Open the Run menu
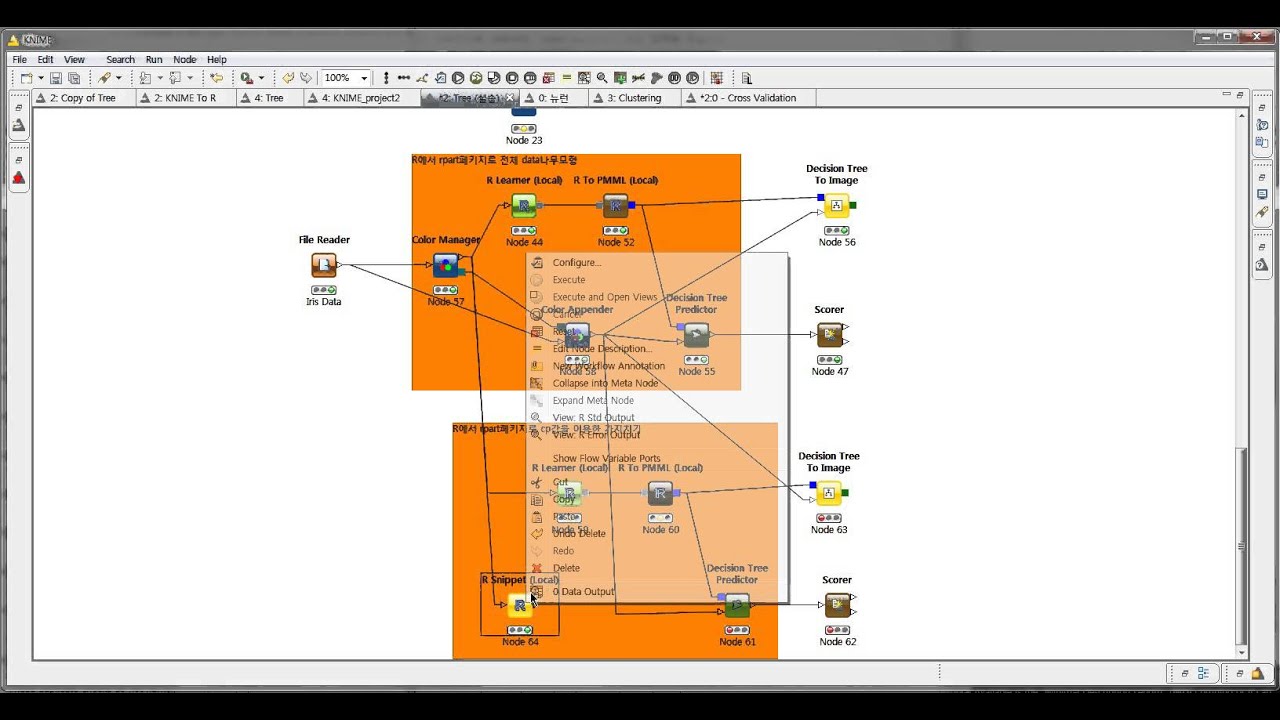1280x720 pixels. [154, 60]
